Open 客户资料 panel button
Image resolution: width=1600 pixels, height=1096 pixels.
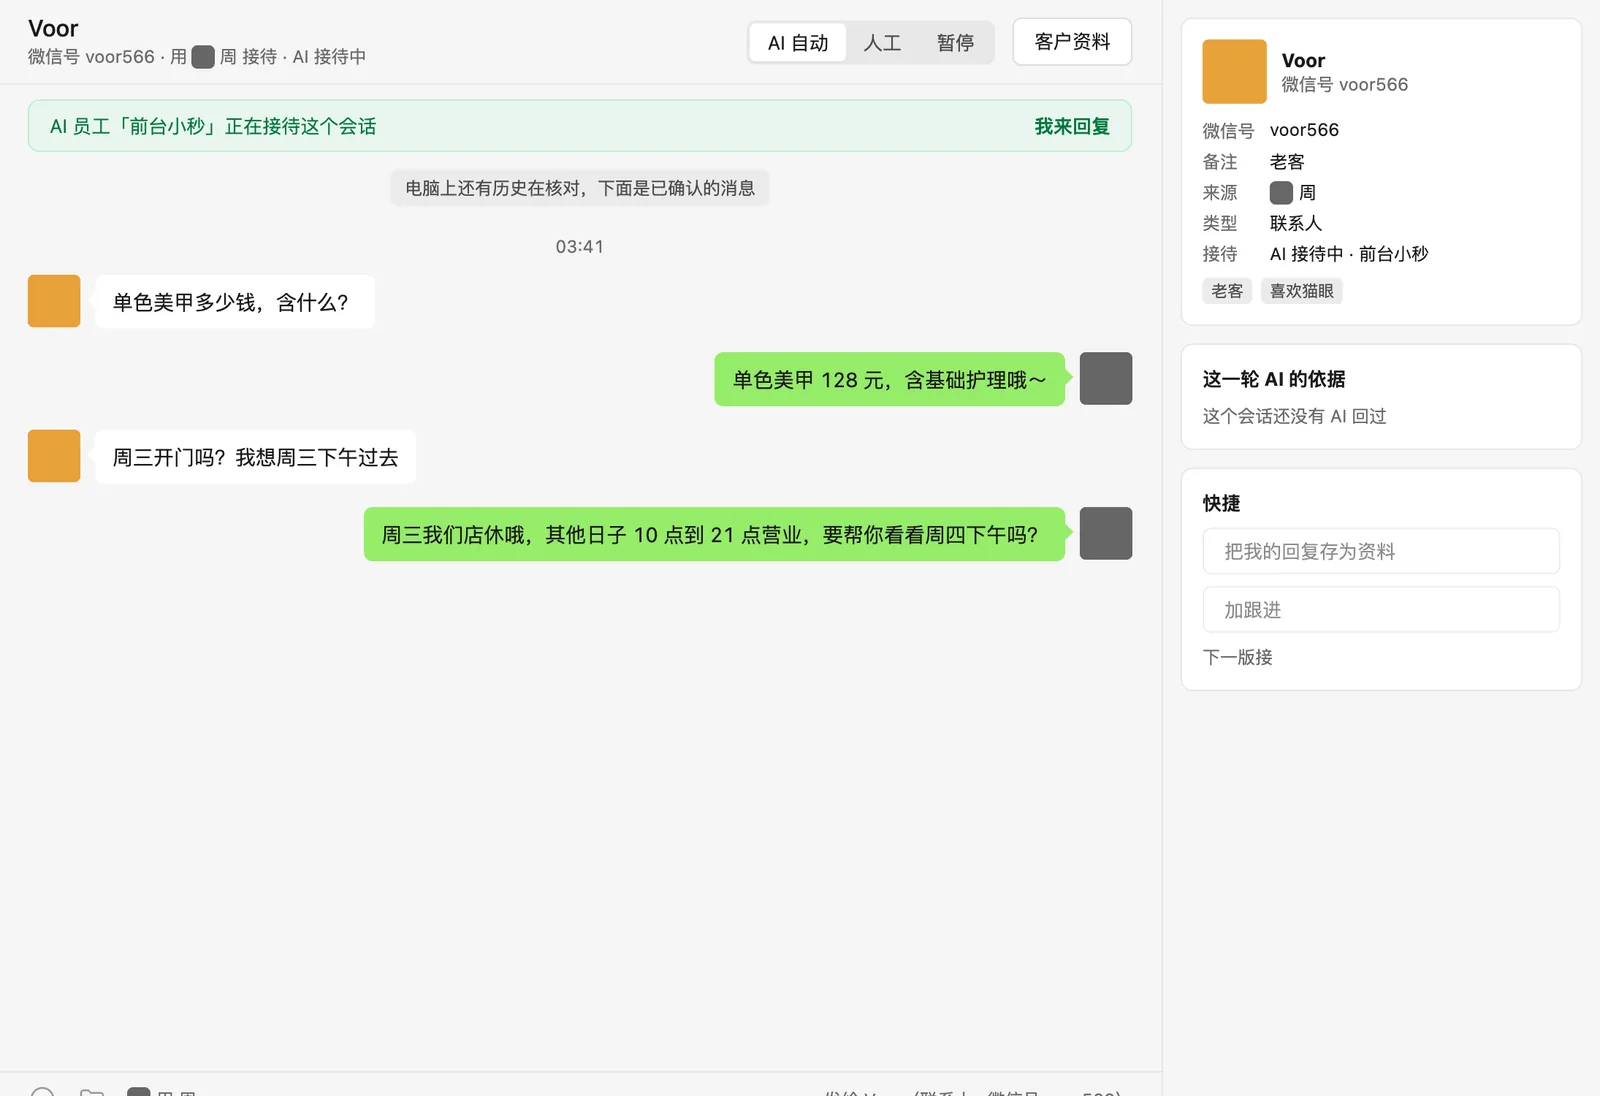point(1072,42)
